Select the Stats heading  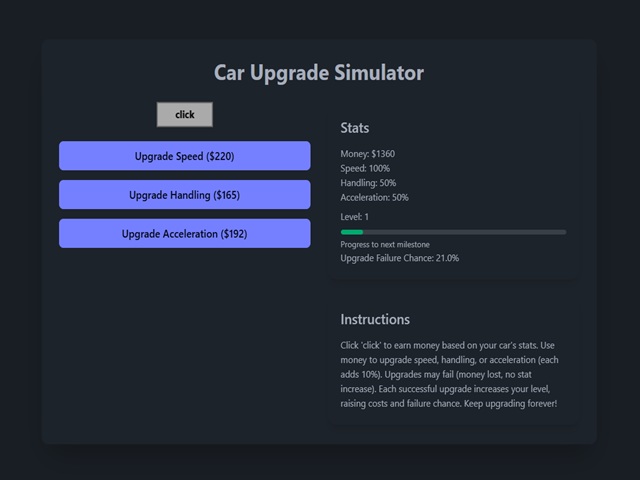tap(355, 128)
